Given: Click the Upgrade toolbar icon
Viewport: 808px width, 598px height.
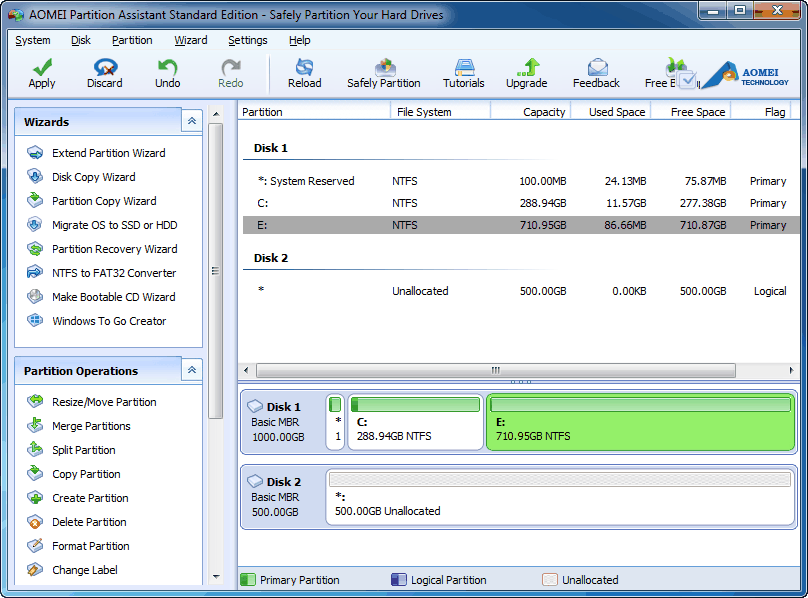Looking at the screenshot, I should [x=526, y=71].
